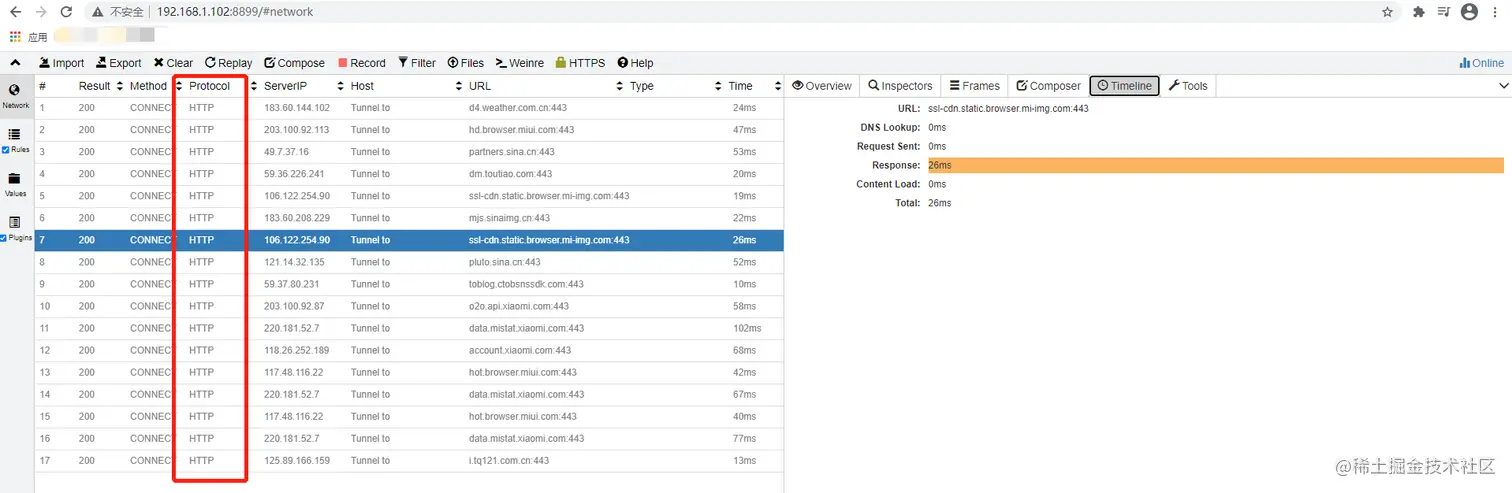Toggle the Plugins checkbox

(5, 238)
